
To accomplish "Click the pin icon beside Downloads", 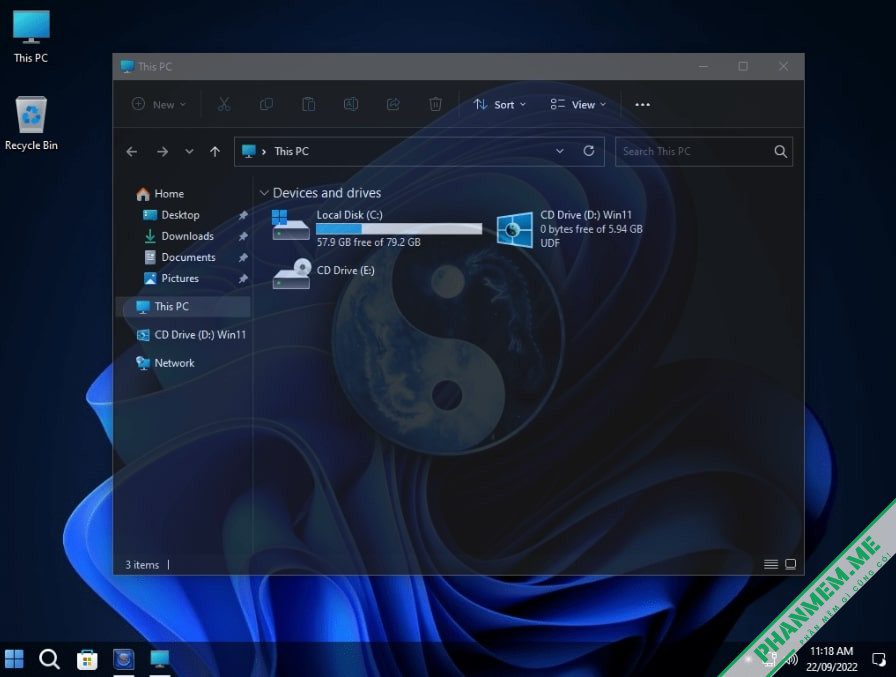I will [x=243, y=237].
